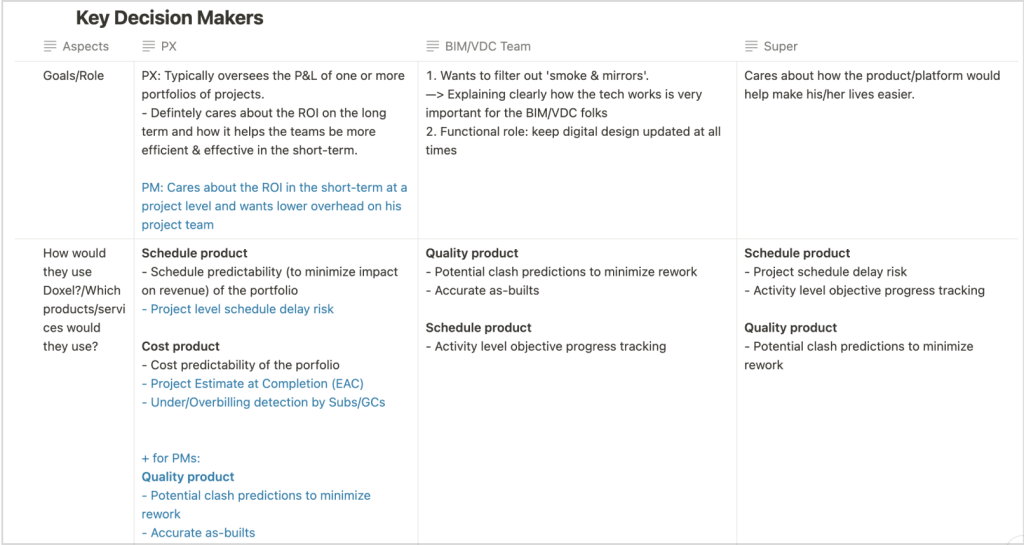Click the text-property icon beside PX
The image size is (1024, 545).
(x=148, y=46)
